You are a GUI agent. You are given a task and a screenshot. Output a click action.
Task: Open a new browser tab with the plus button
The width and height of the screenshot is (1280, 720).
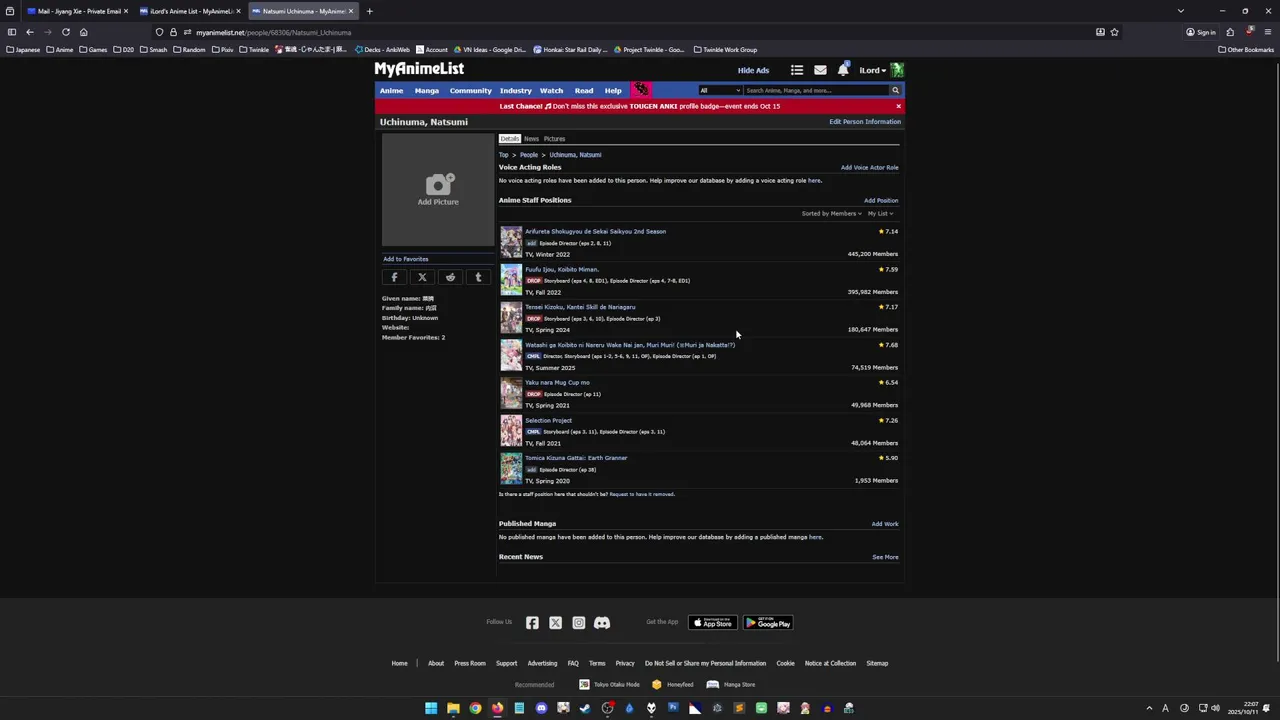tap(369, 11)
